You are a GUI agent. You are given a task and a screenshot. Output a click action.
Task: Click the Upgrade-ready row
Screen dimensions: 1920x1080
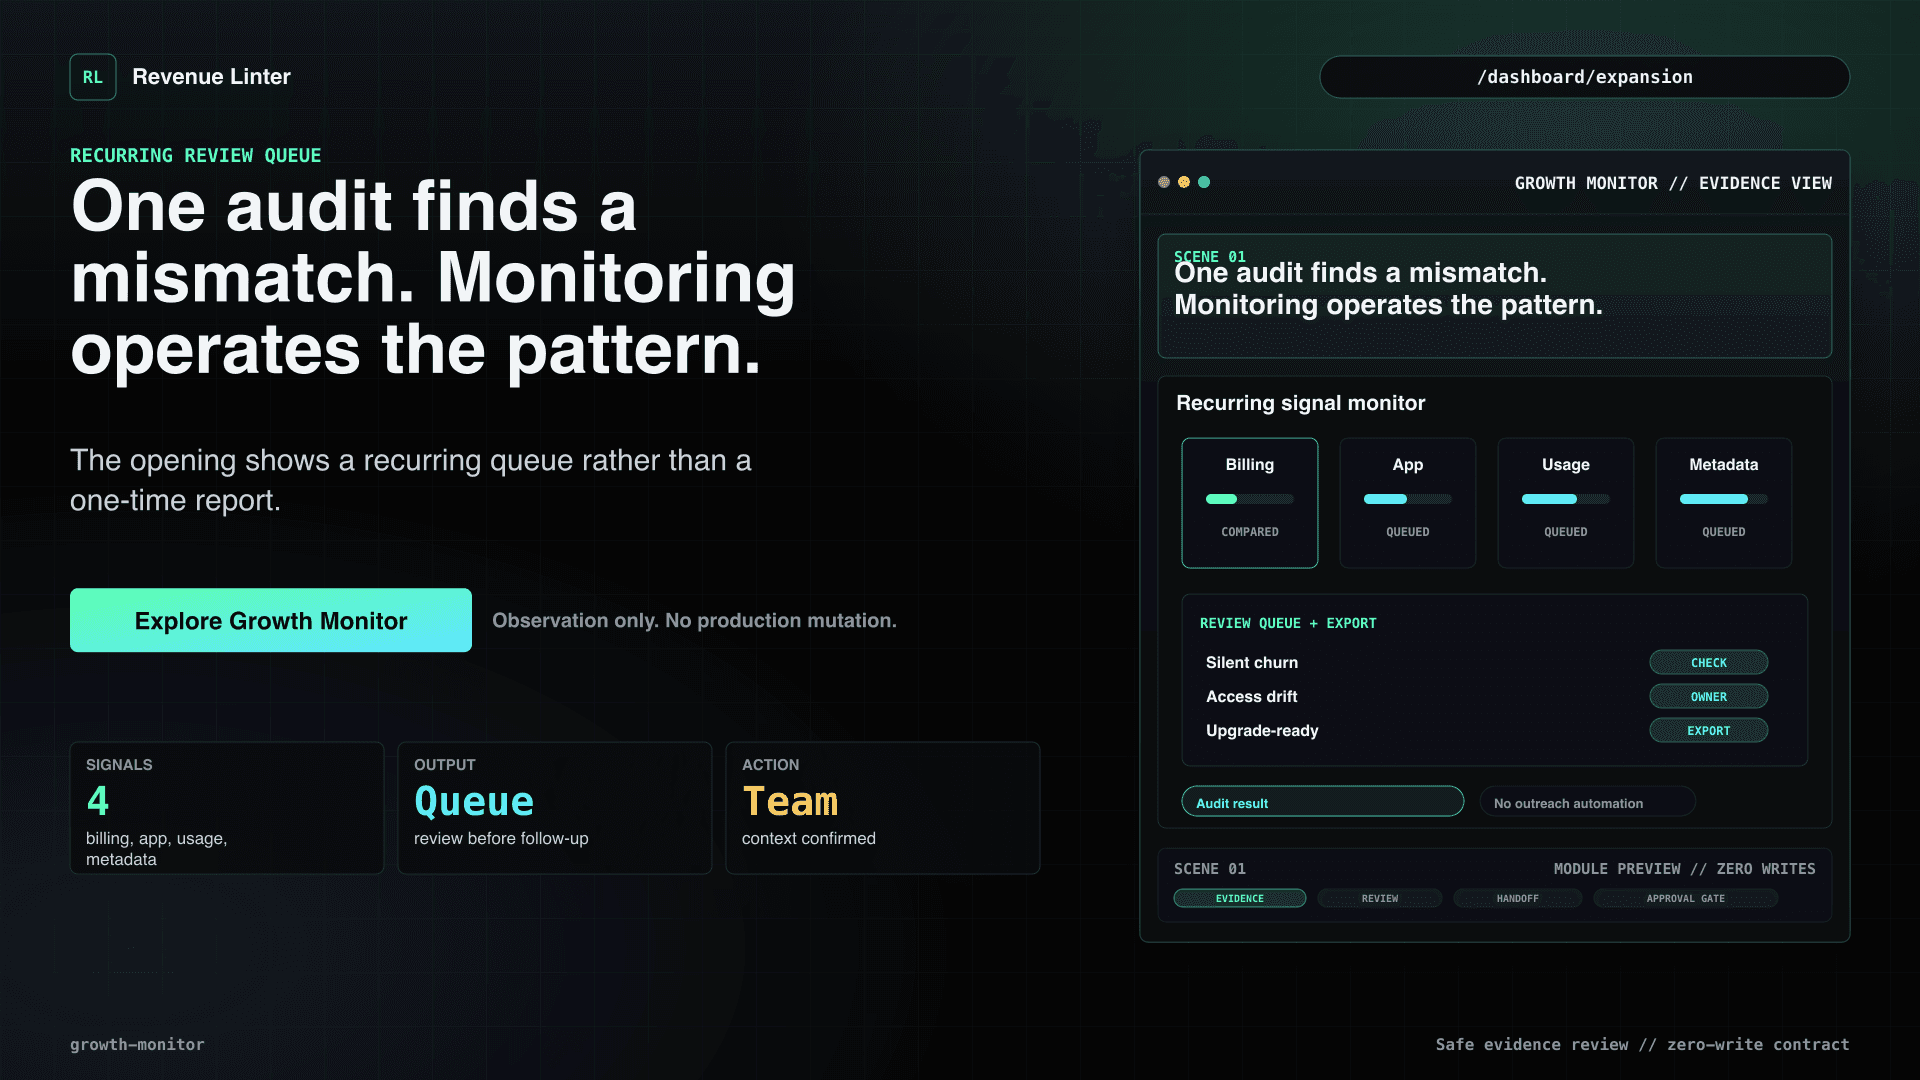pos(1487,731)
